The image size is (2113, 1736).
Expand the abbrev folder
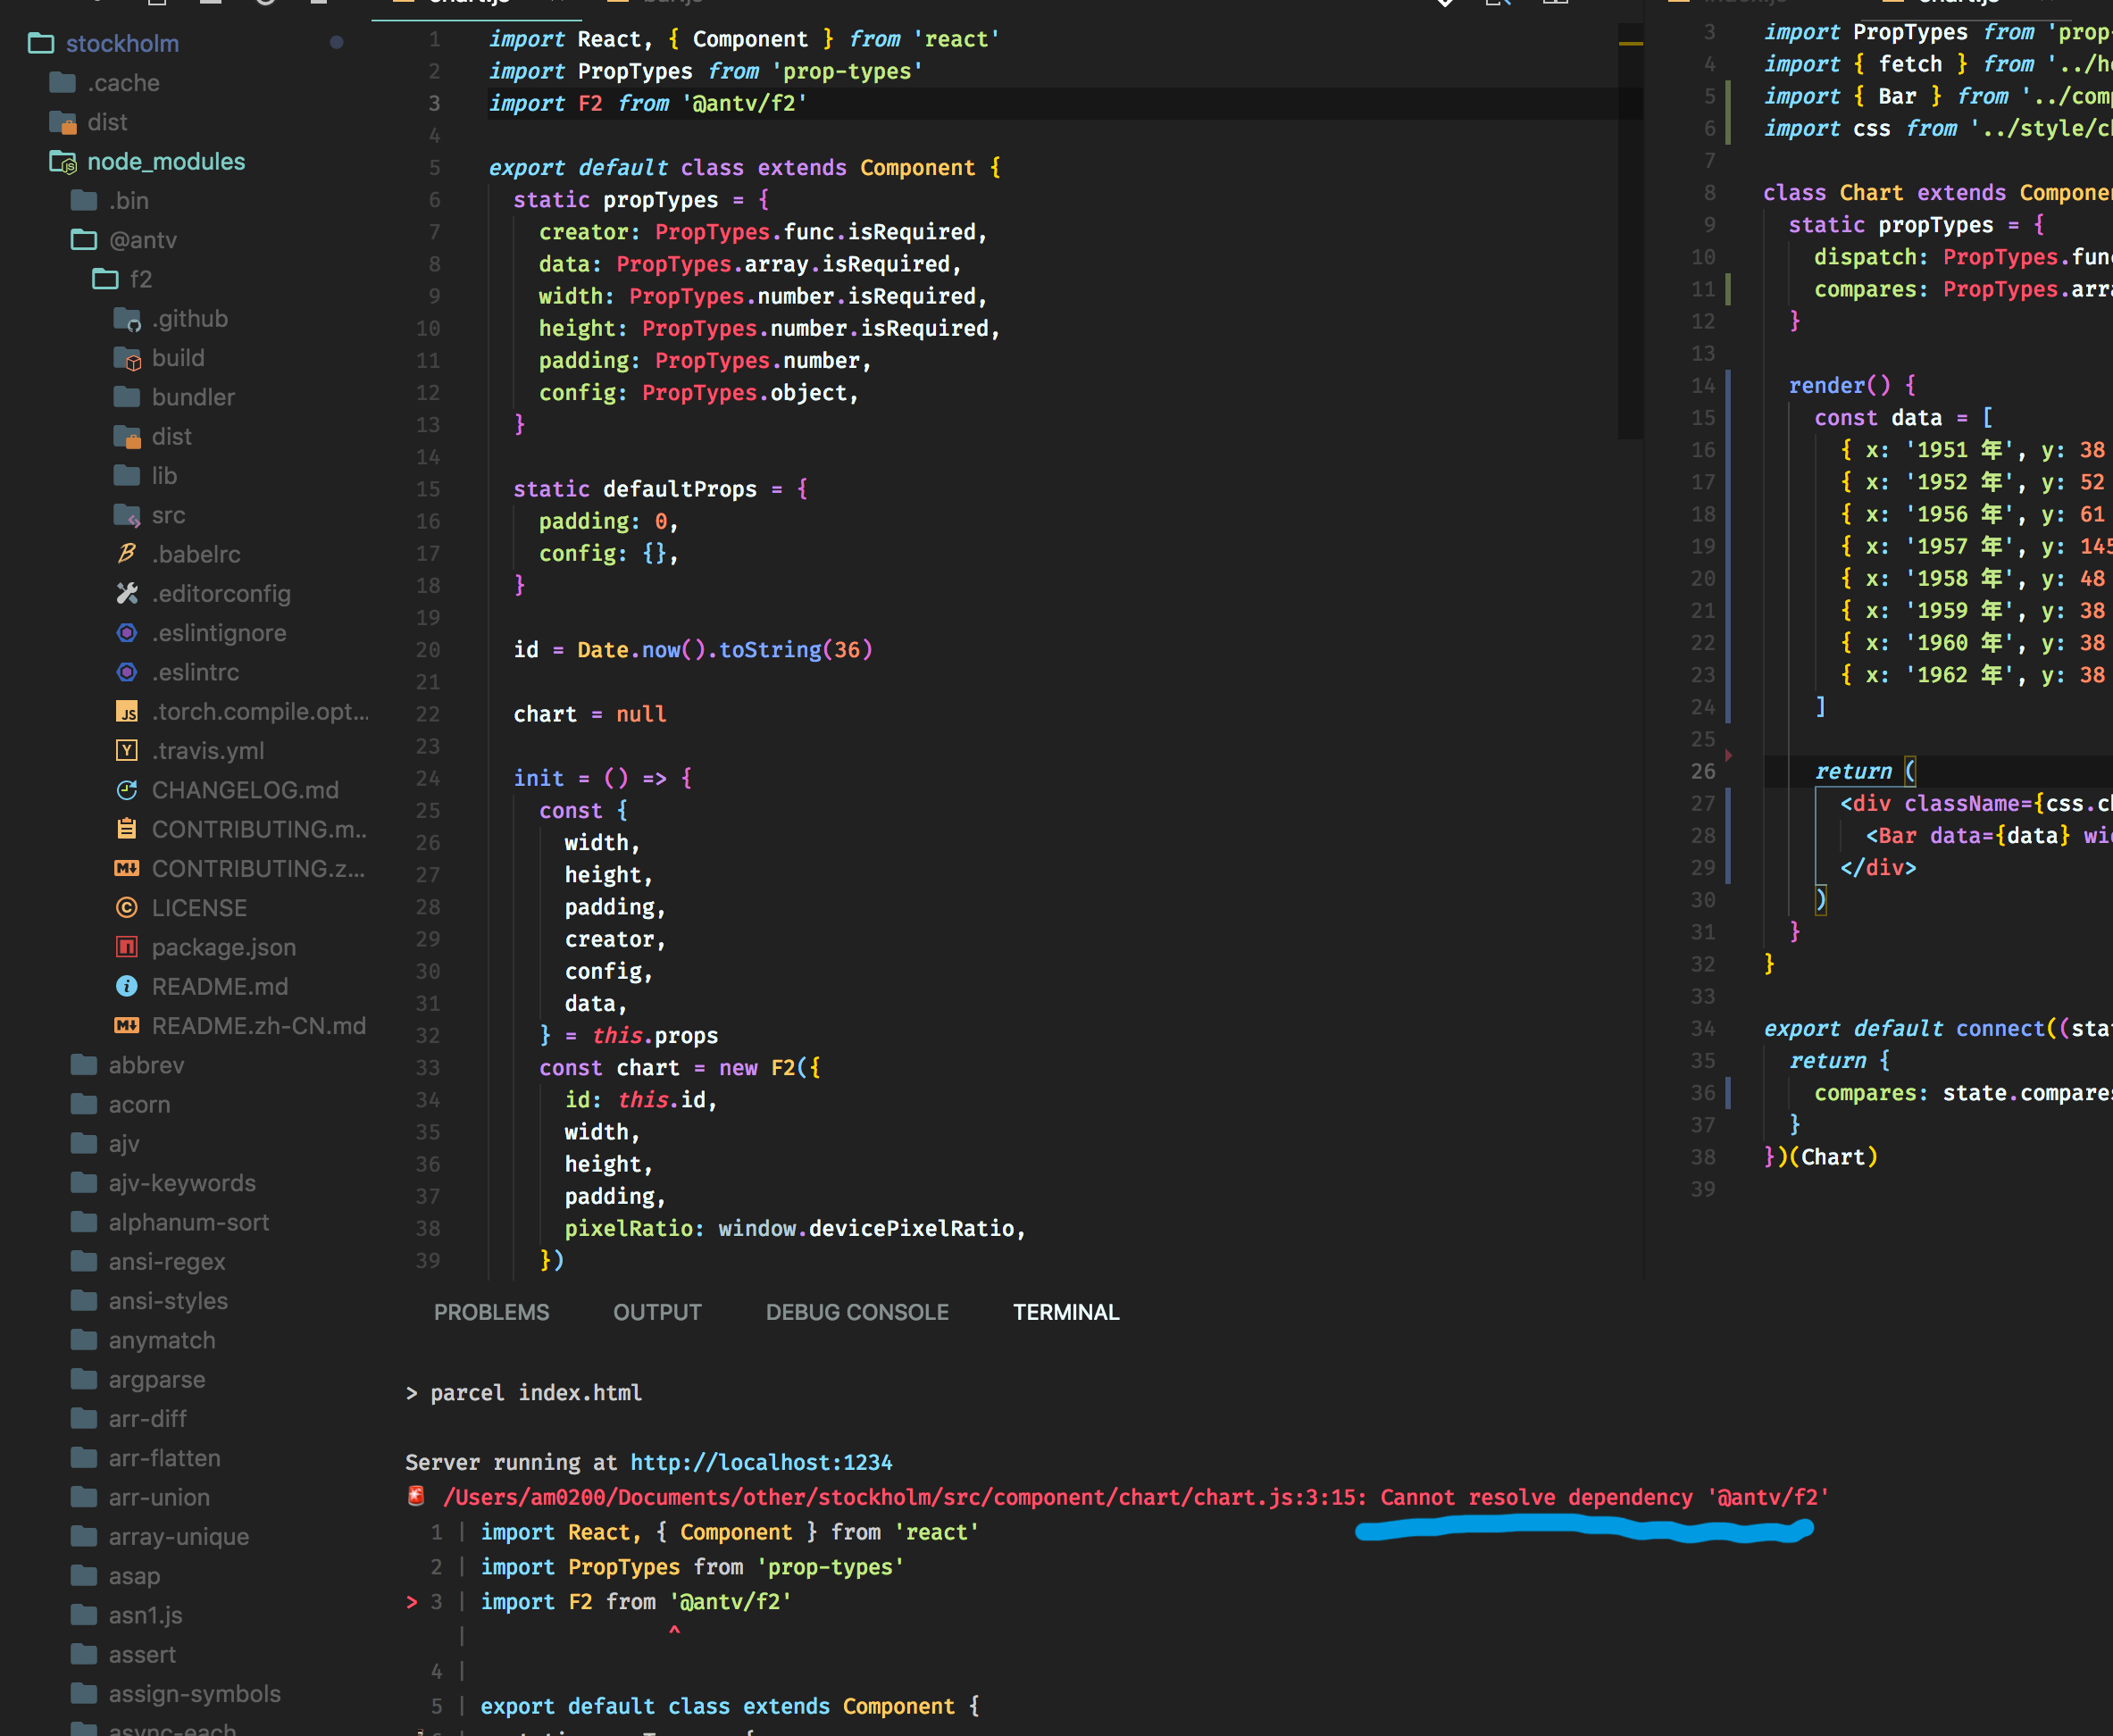pos(146,1064)
